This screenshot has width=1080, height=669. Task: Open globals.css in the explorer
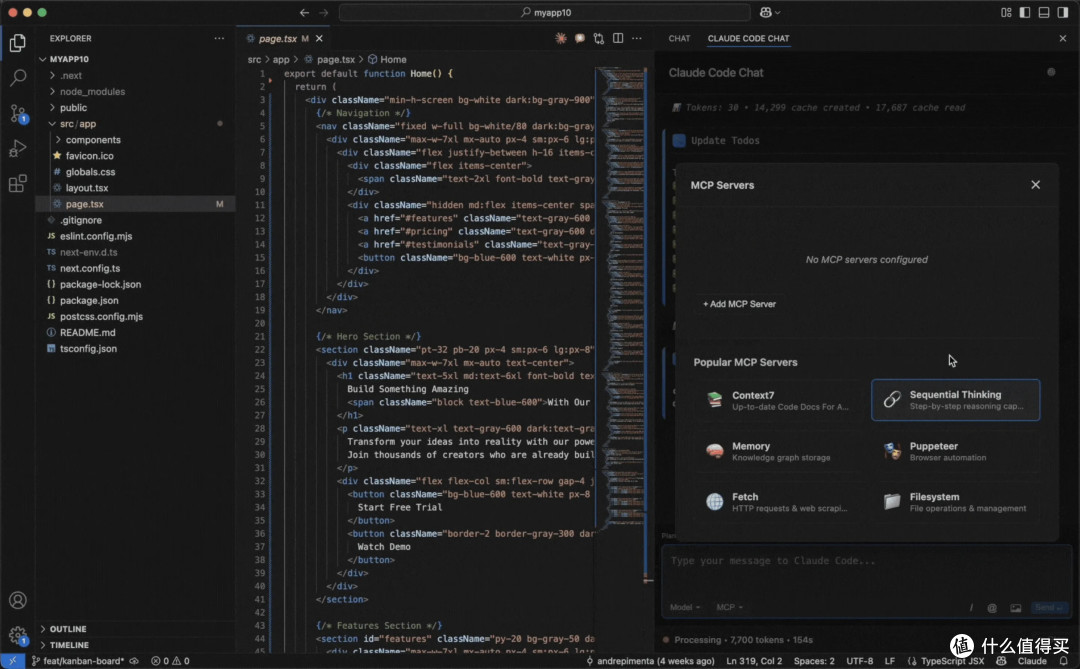(135, 172)
